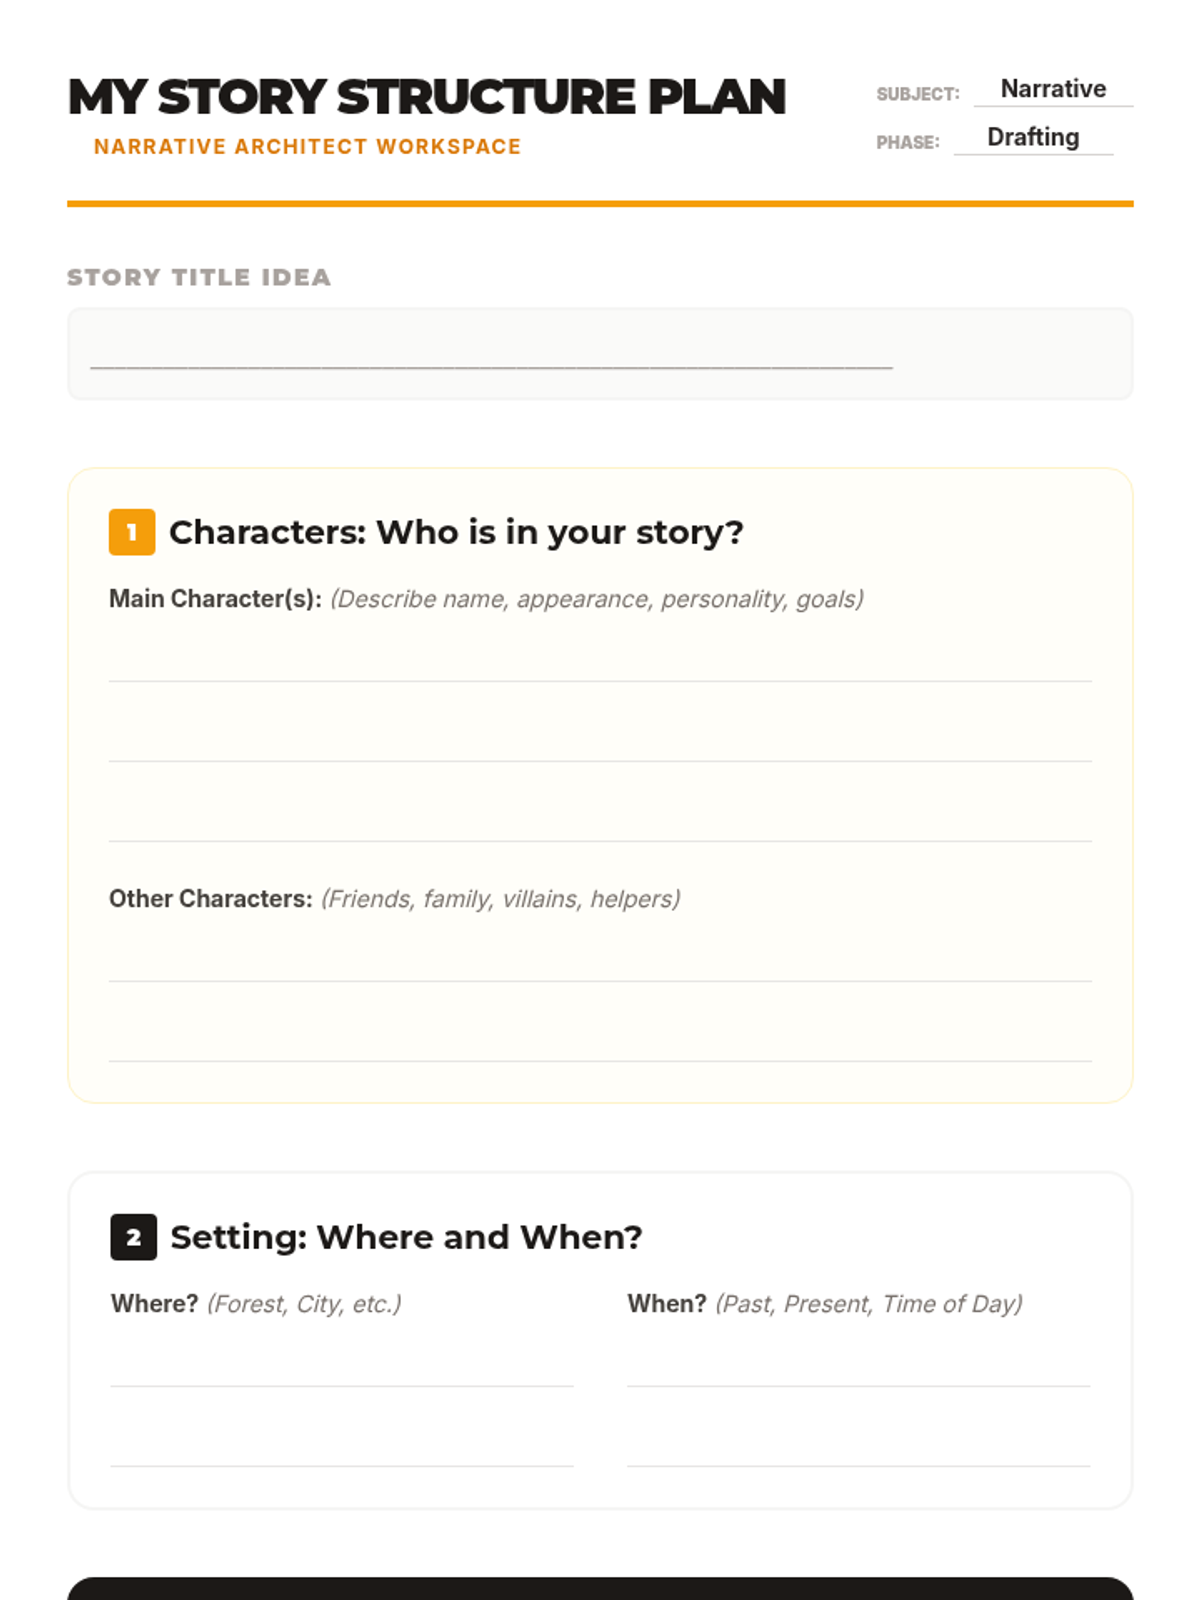Select the first Main Character writing line

pos(600,662)
